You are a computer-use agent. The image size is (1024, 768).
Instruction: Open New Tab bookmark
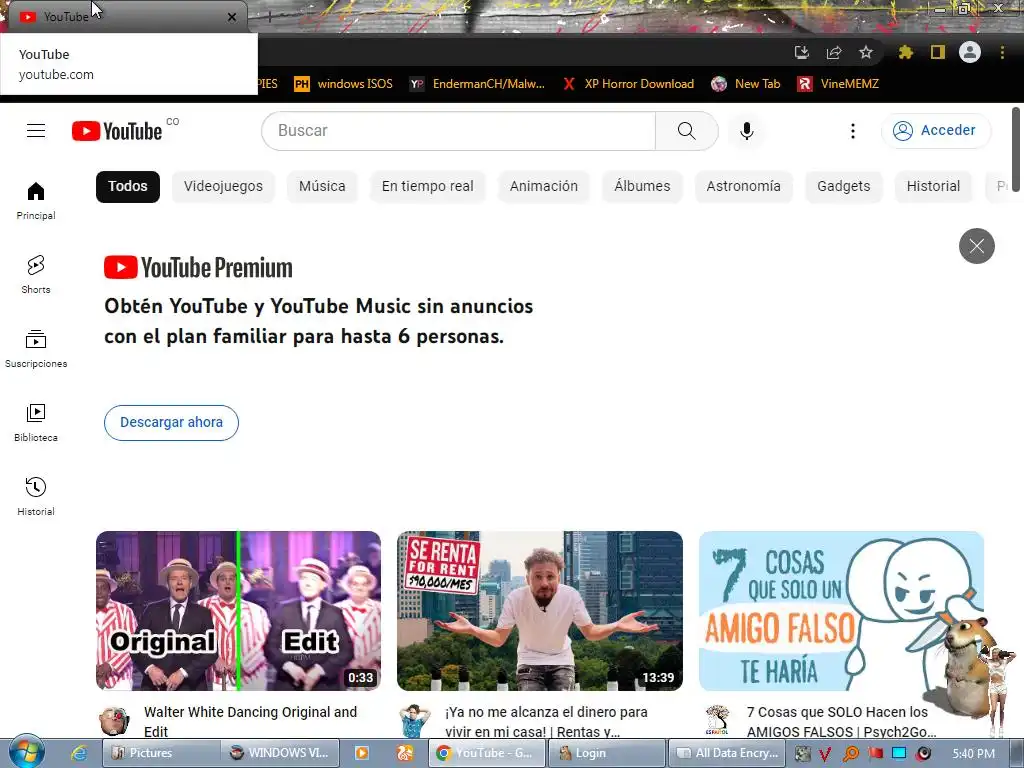tap(746, 84)
